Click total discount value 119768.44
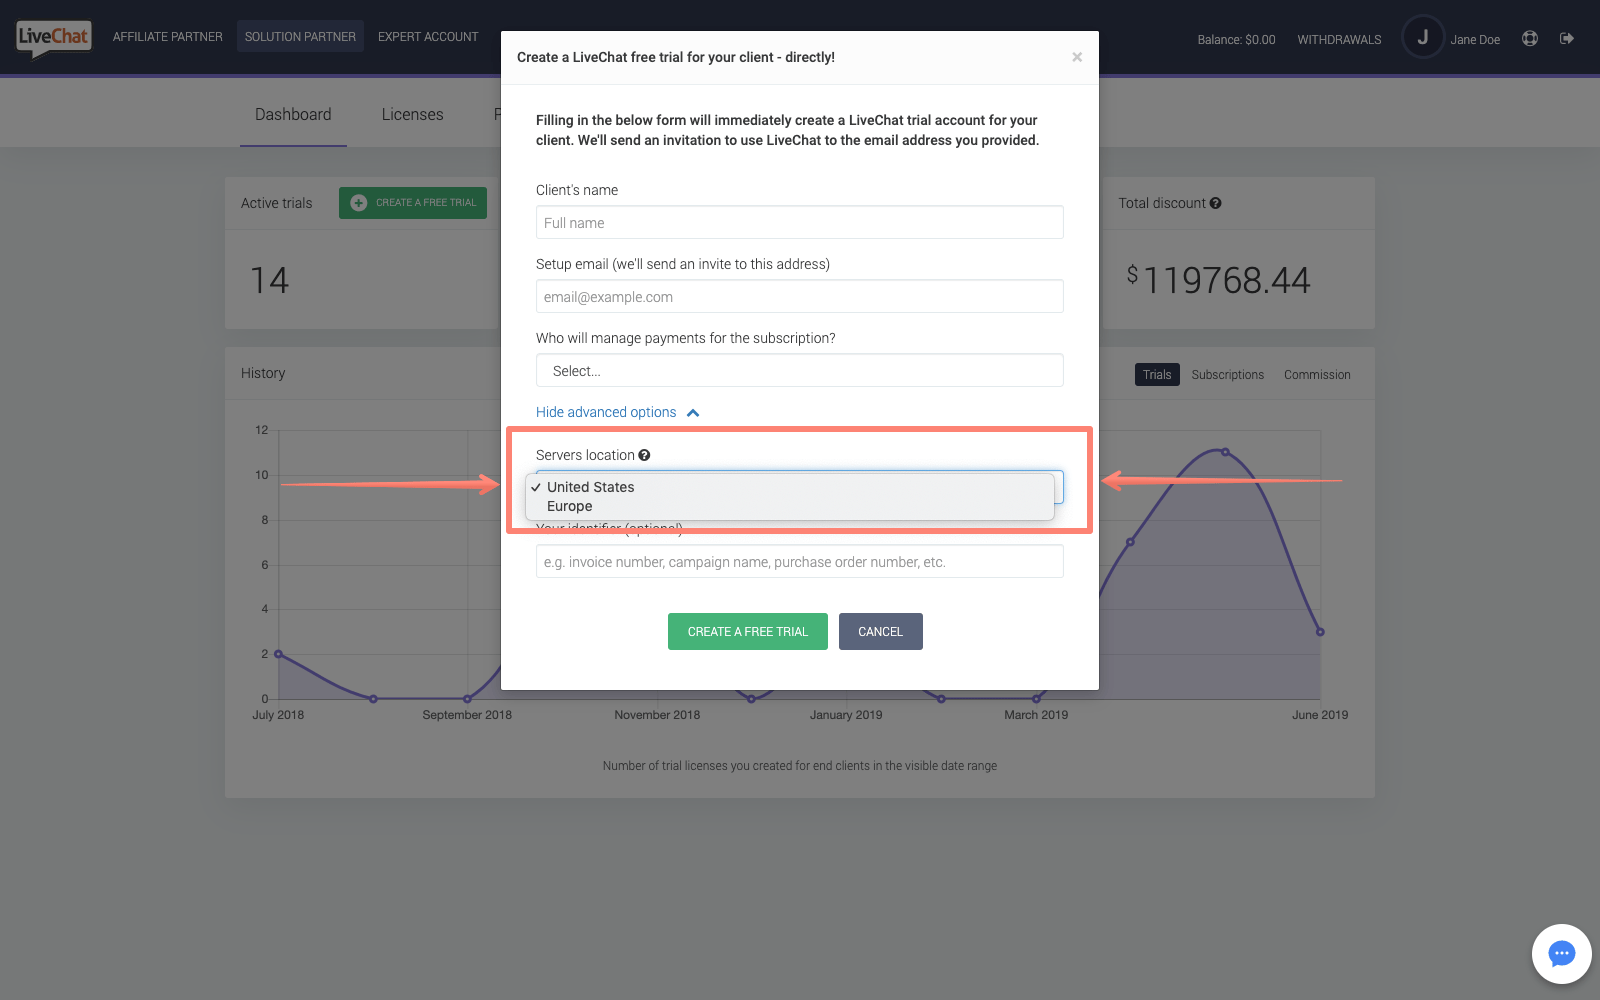The height and width of the screenshot is (1000, 1600). coord(1218,280)
